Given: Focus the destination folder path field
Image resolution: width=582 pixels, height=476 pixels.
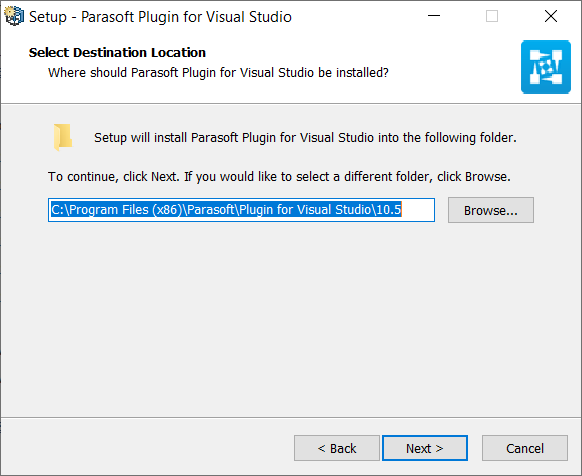Looking at the screenshot, I should click(x=241, y=210).
